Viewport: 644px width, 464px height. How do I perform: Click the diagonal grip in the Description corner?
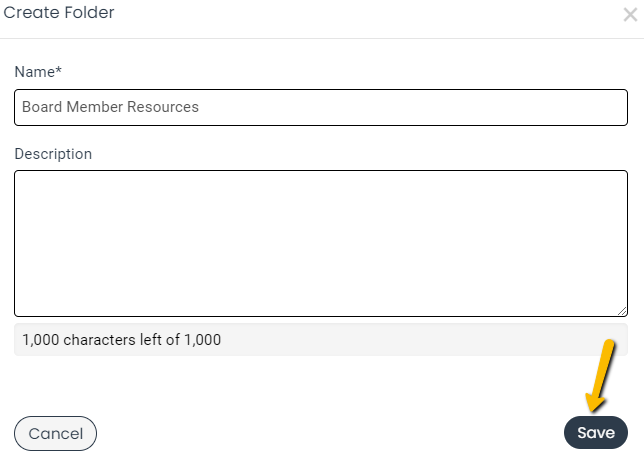(x=622, y=311)
